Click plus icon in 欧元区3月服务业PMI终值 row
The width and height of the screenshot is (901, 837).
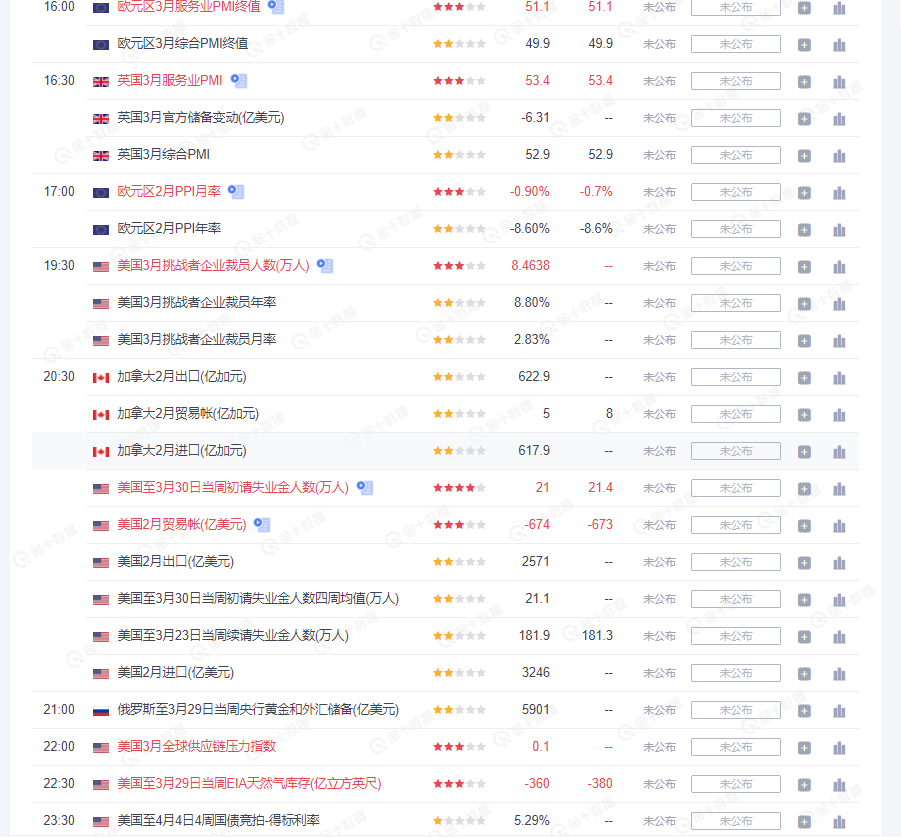pos(804,8)
